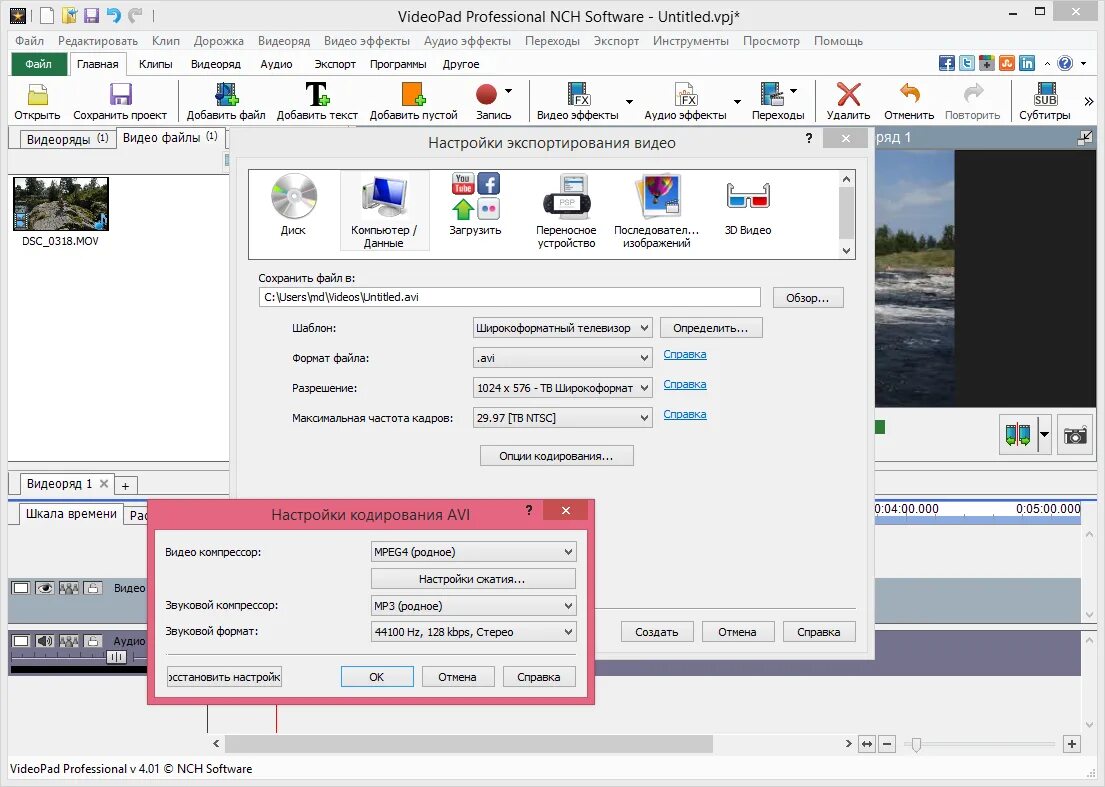This screenshot has height=787, width=1105.
Task: Choose Переносное устройство export option
Action: tap(567, 210)
